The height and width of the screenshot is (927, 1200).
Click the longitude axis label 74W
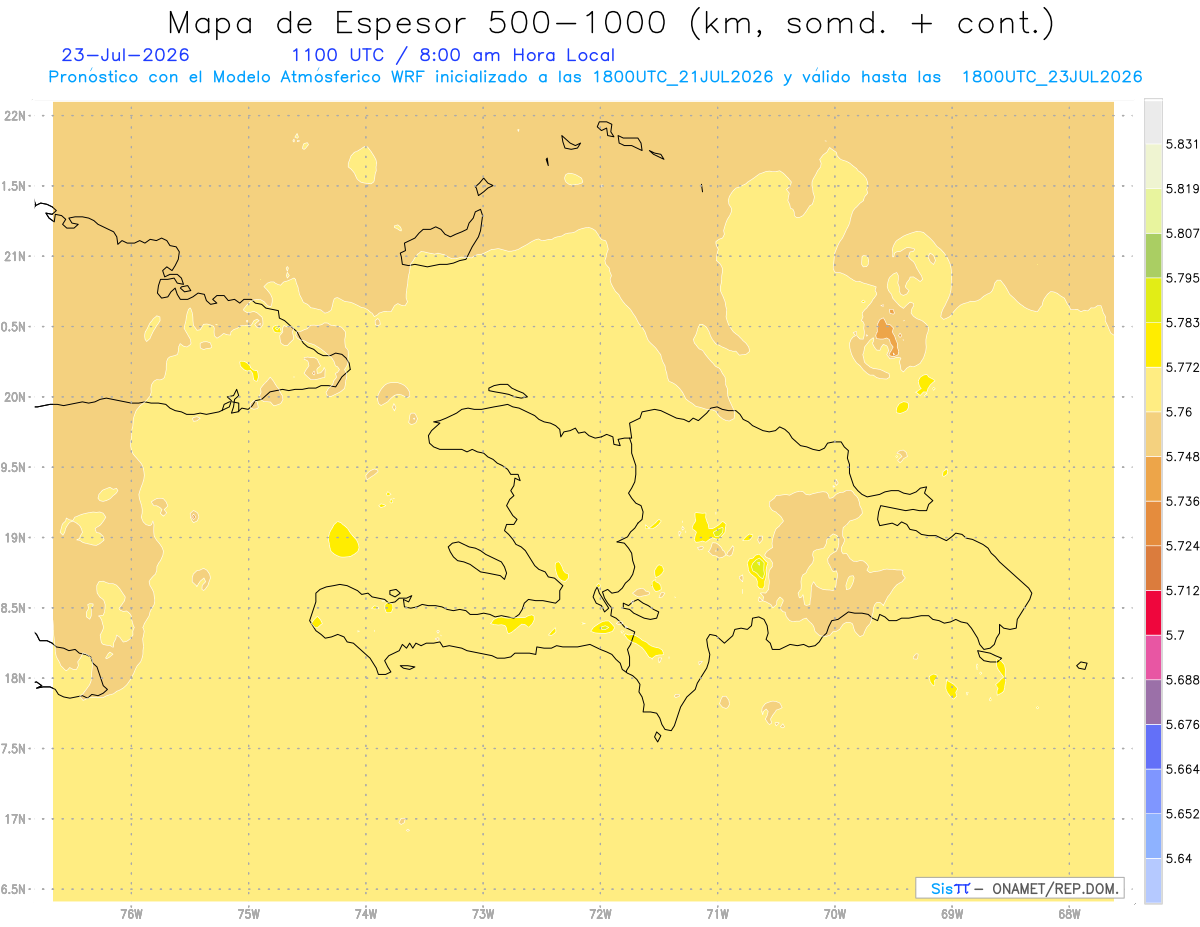(366, 914)
